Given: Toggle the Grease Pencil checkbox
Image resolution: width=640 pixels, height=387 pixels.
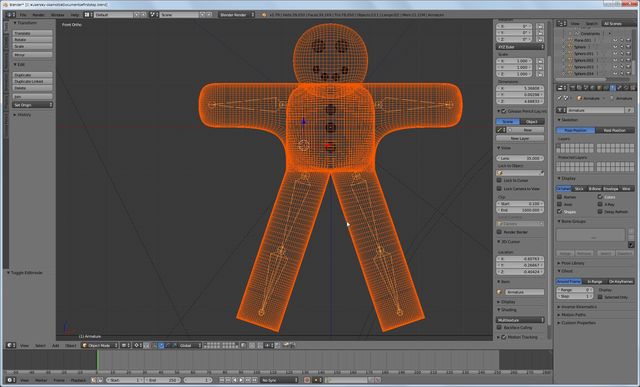Looking at the screenshot, I should tap(504, 111).
